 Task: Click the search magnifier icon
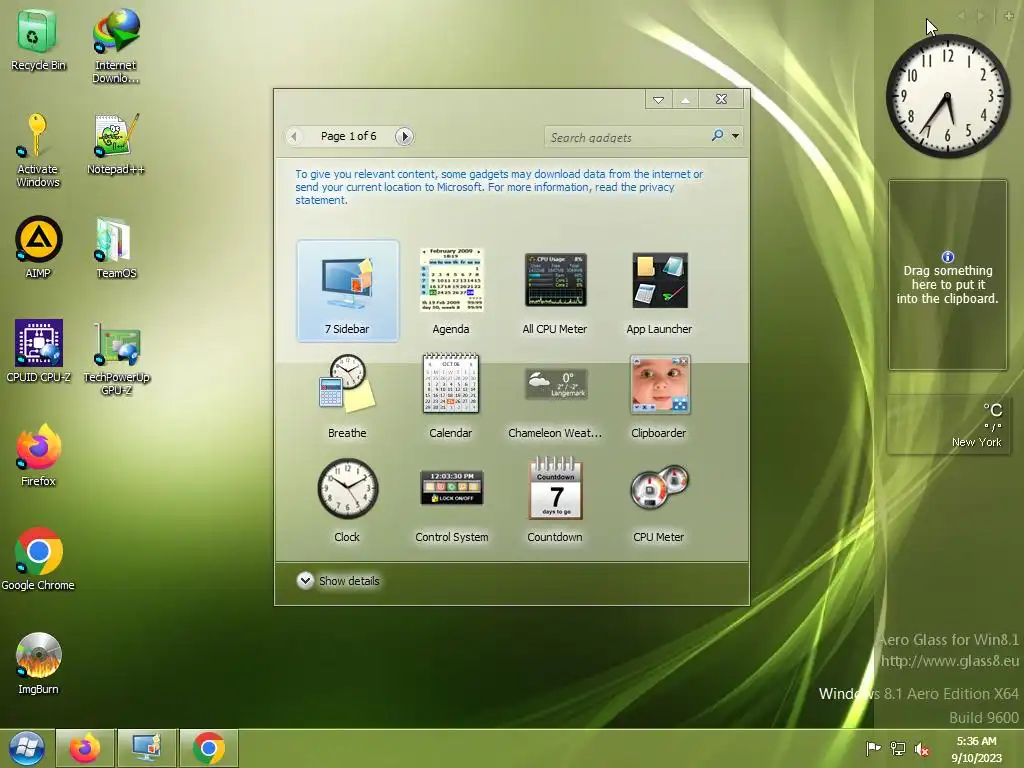717,135
